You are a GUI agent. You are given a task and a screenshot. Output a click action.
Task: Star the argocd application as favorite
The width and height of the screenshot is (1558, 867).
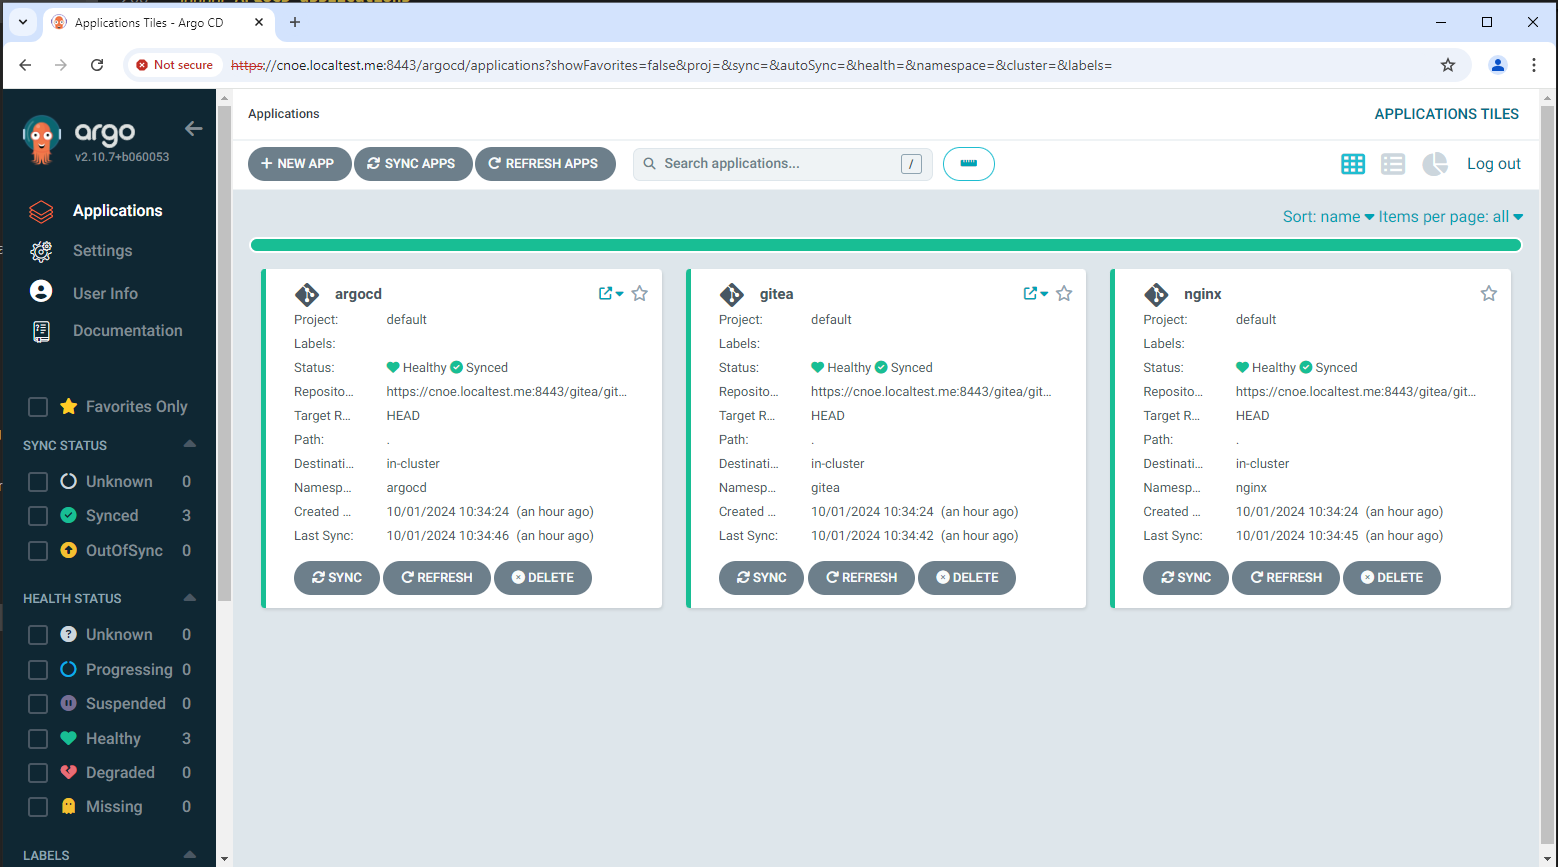pyautogui.click(x=640, y=293)
